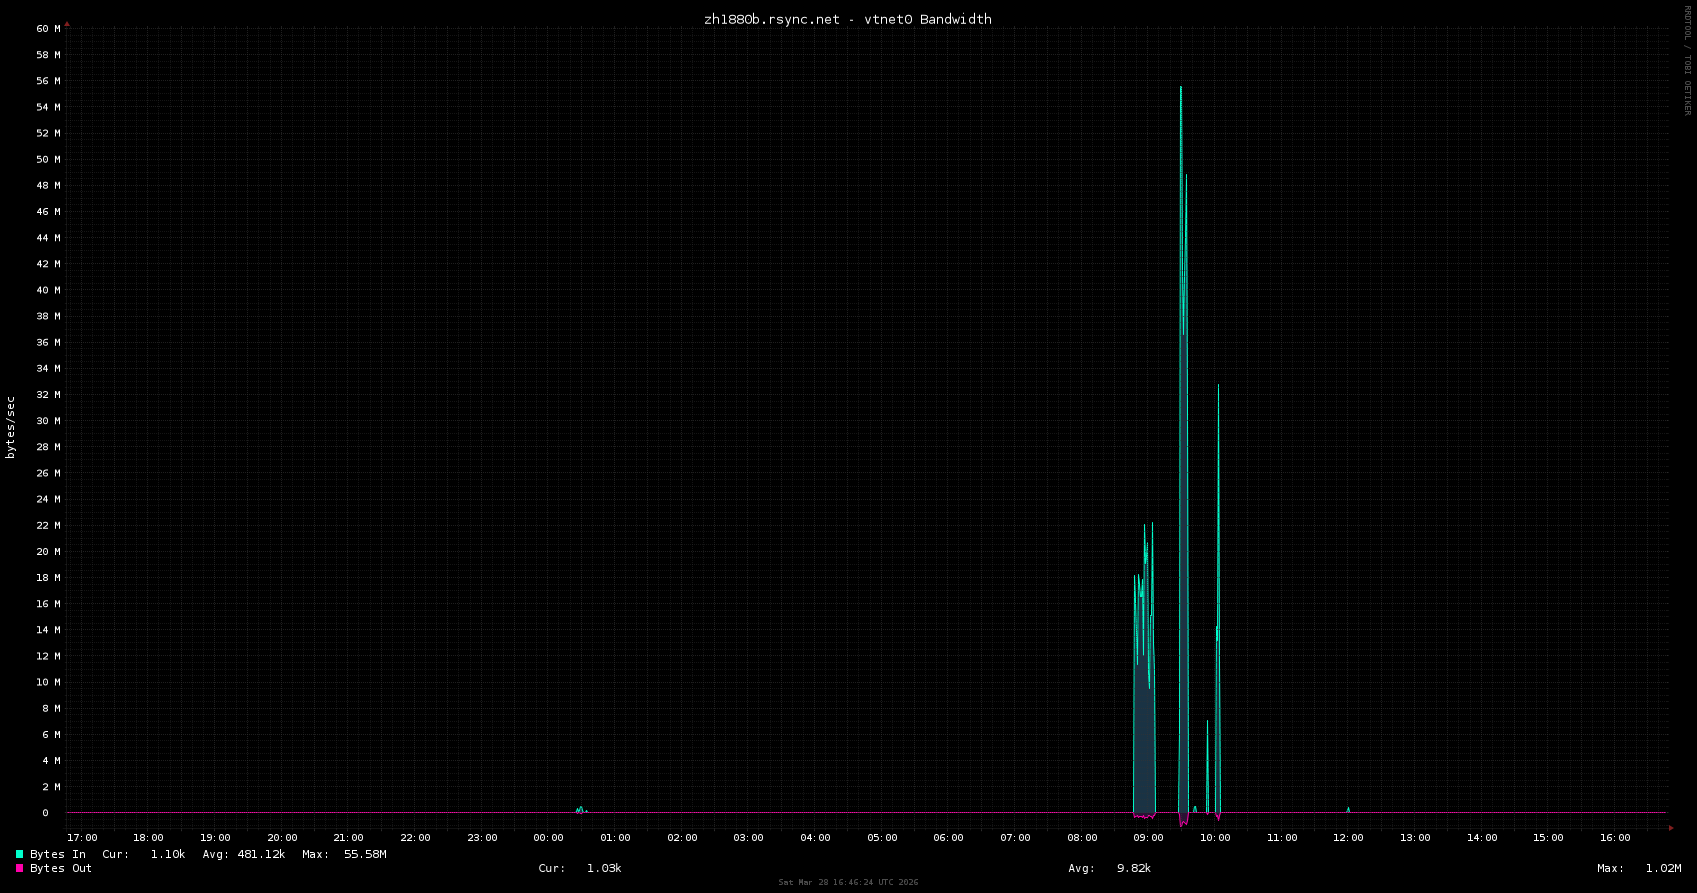Screen dimensions: 1697x893
Task: Click the 22 M y-axis label
Action: tap(49, 525)
